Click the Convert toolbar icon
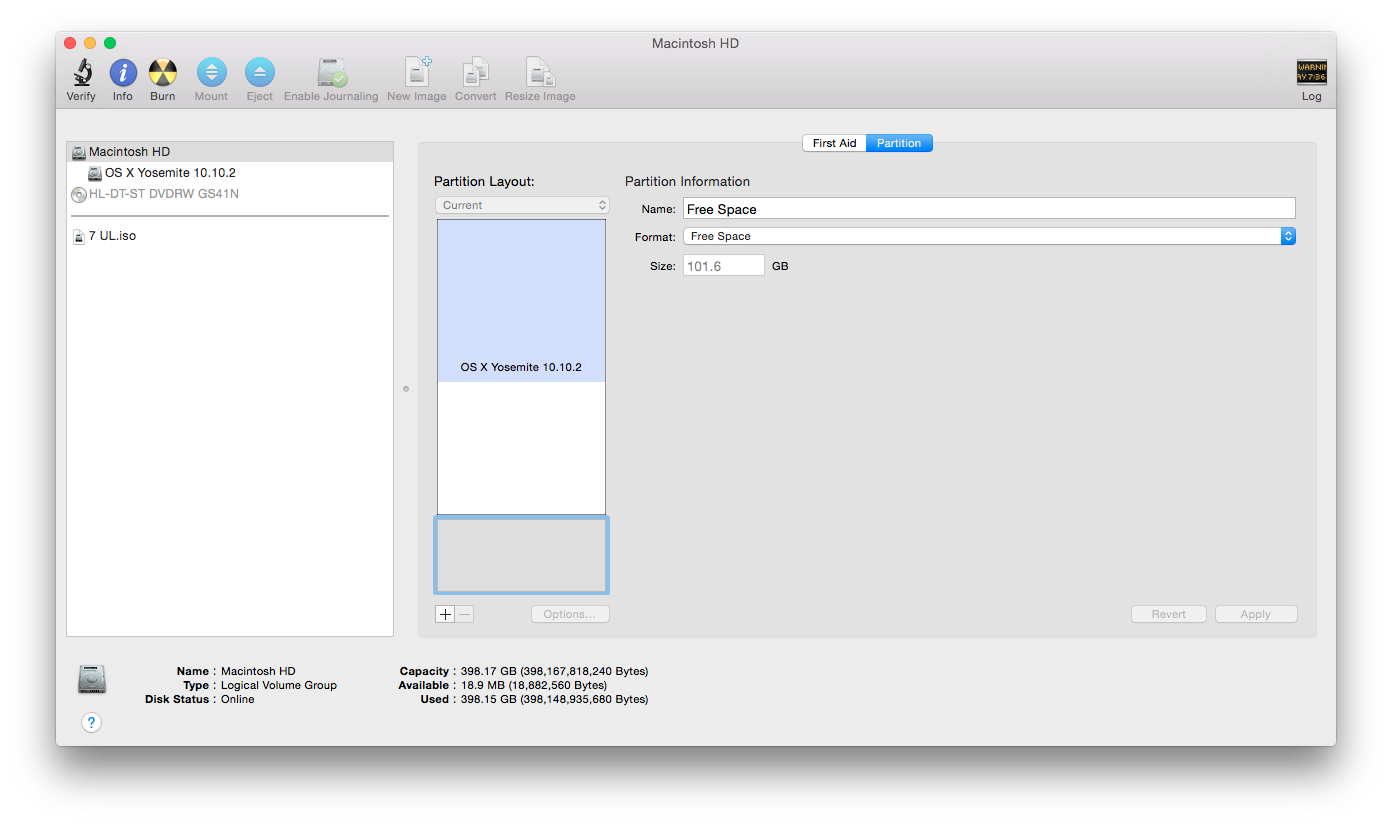This screenshot has height=826, width=1392. (x=476, y=72)
